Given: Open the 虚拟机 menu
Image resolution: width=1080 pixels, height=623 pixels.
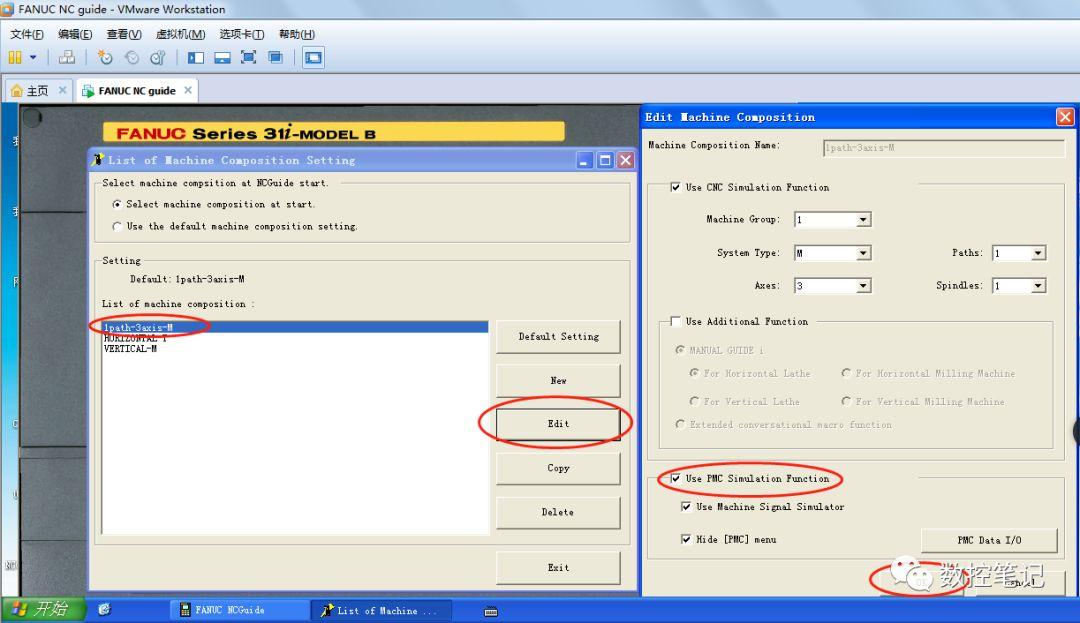Looking at the screenshot, I should (x=180, y=33).
